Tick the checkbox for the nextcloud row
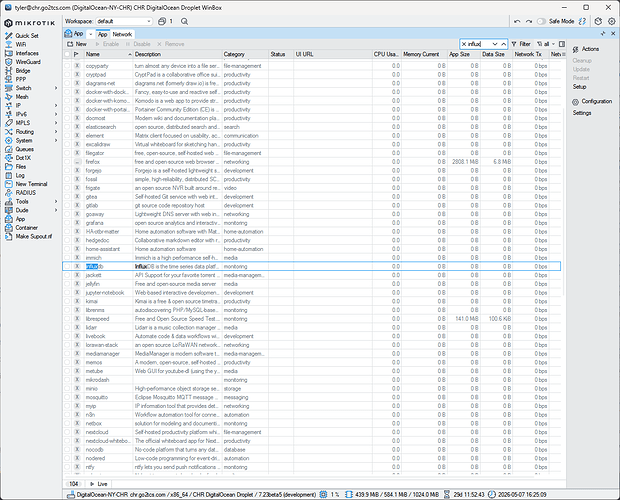The image size is (620, 500). click(67, 432)
